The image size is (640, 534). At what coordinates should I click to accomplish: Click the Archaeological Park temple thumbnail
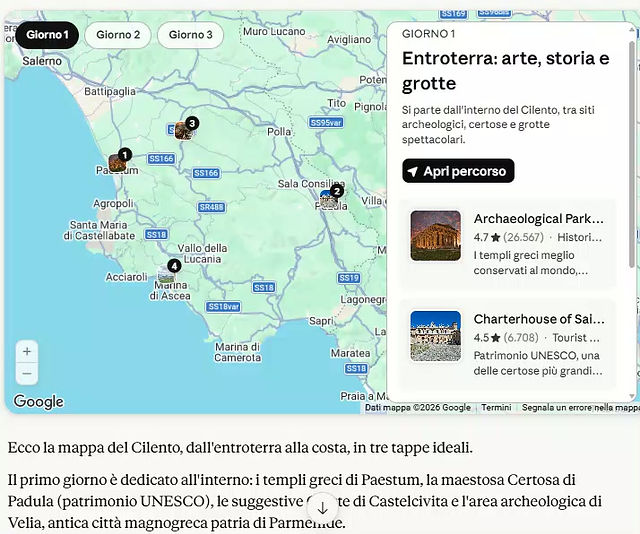tap(436, 236)
